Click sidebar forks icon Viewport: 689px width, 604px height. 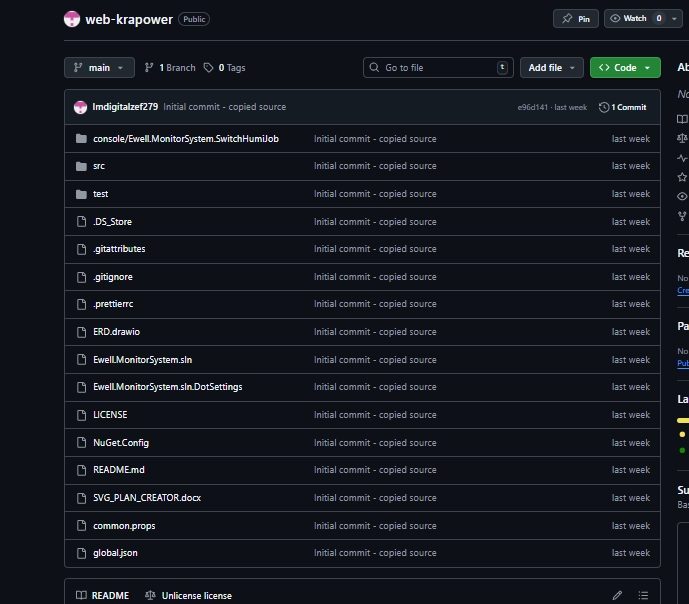click(682, 216)
